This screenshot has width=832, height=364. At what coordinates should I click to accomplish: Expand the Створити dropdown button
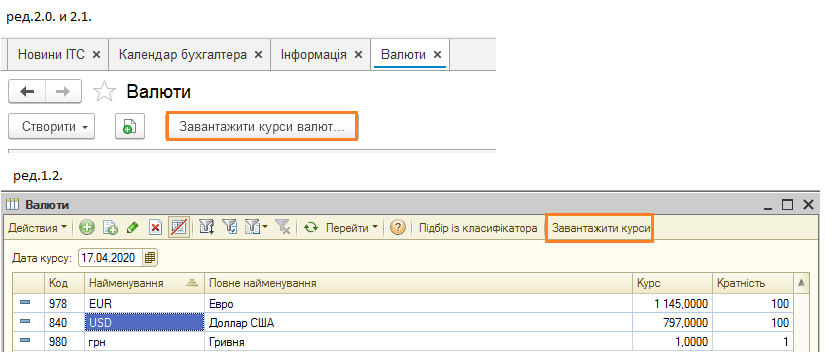[x=52, y=127]
